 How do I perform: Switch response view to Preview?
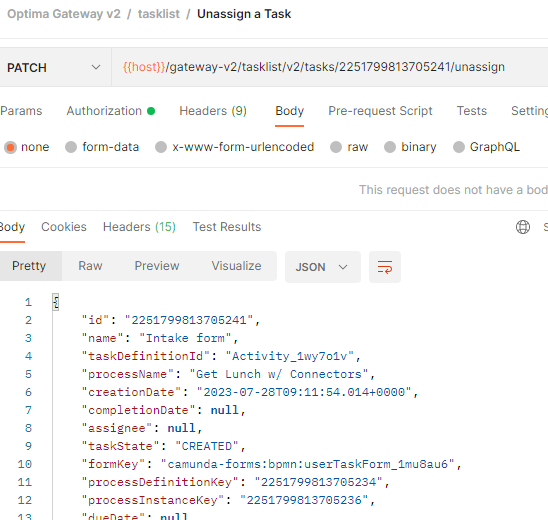(x=157, y=266)
